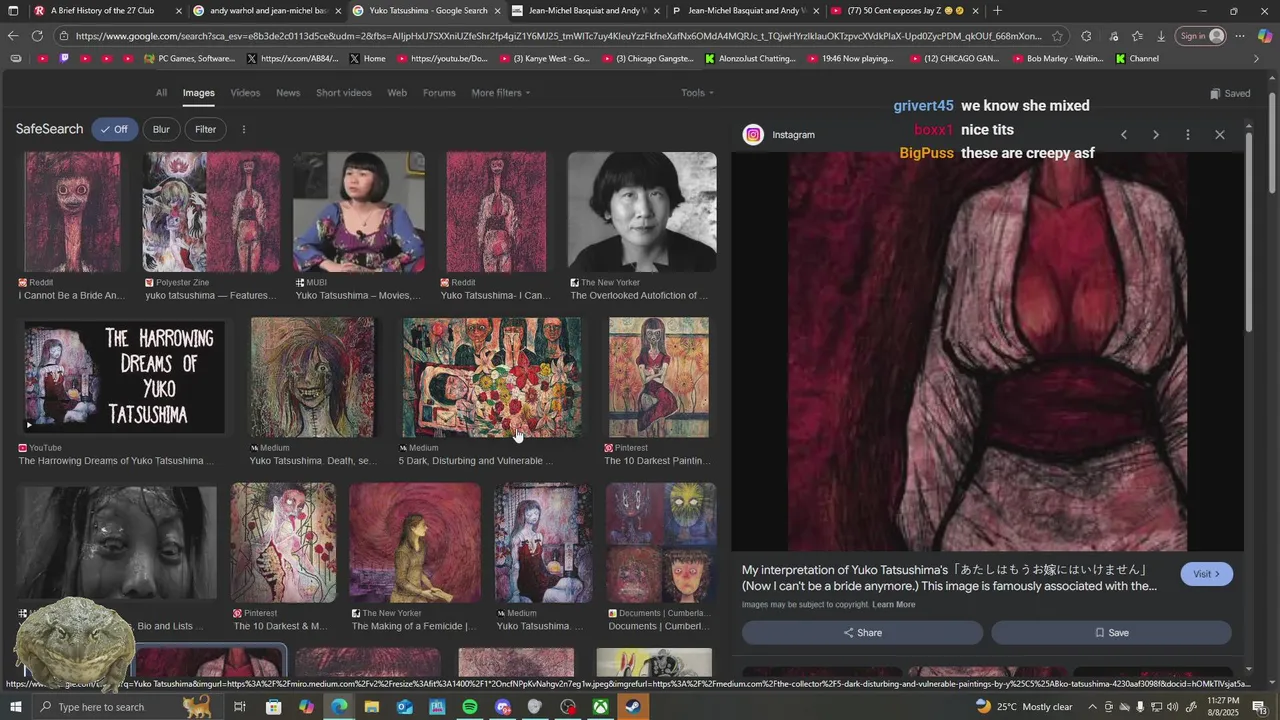Click the preview panel vertical scrollbar

(x=1249, y=230)
